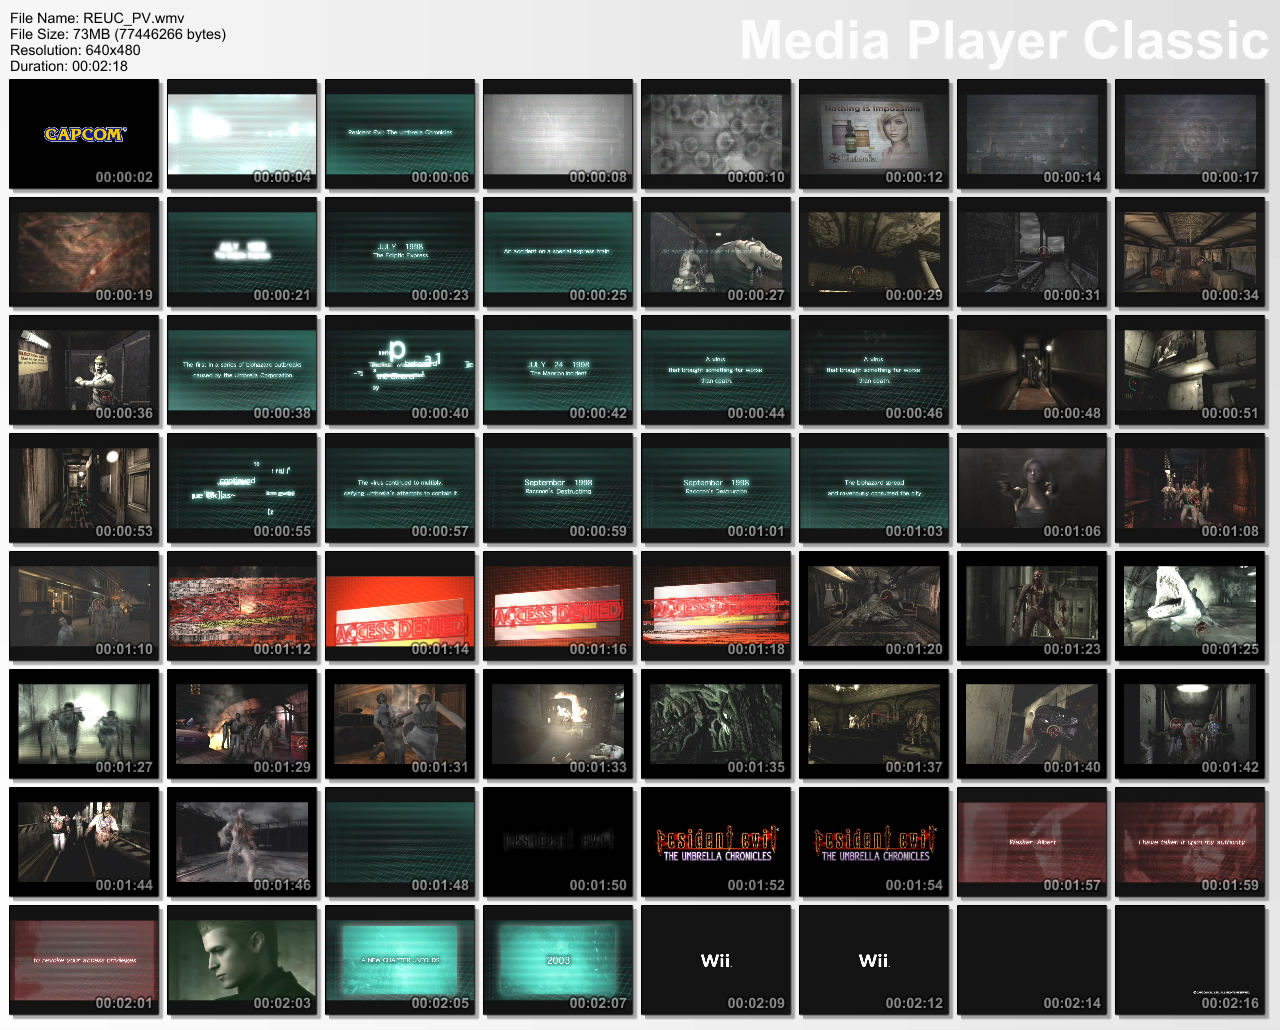
Task: Click the File Size 73MB text
Action: click(x=118, y=34)
